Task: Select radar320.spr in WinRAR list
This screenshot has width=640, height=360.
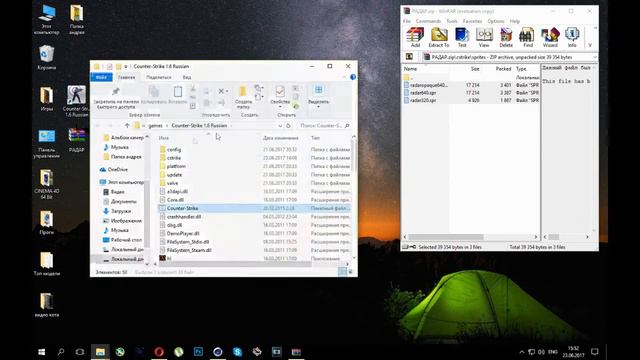Action: click(423, 100)
